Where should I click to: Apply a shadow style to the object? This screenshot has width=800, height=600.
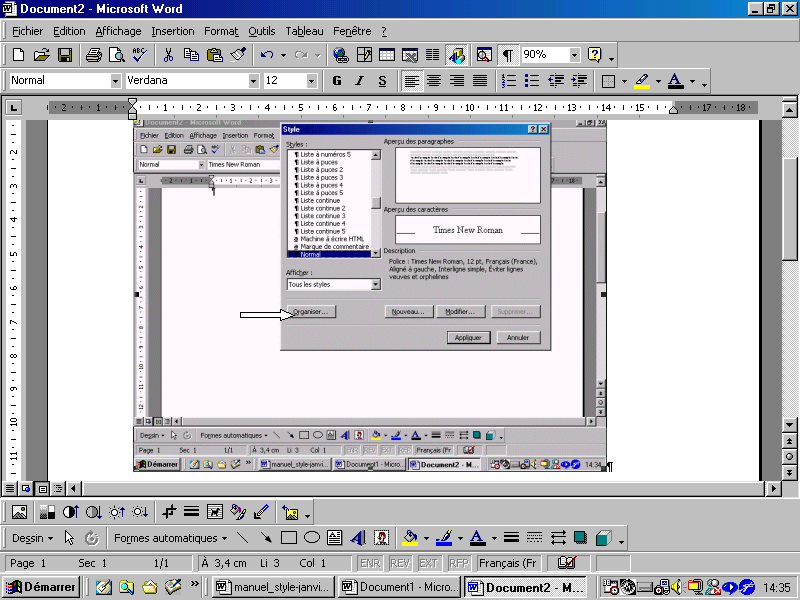(x=580, y=538)
